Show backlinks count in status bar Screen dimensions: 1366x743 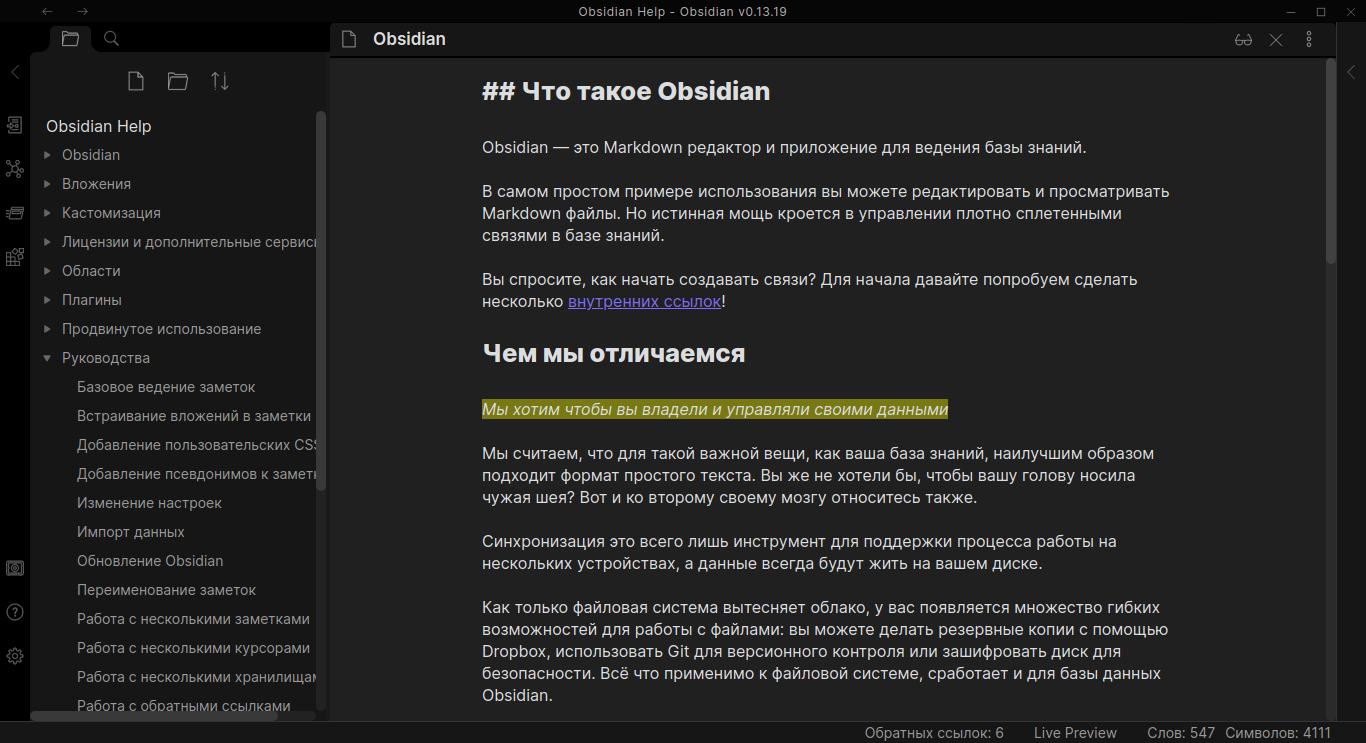coord(934,733)
